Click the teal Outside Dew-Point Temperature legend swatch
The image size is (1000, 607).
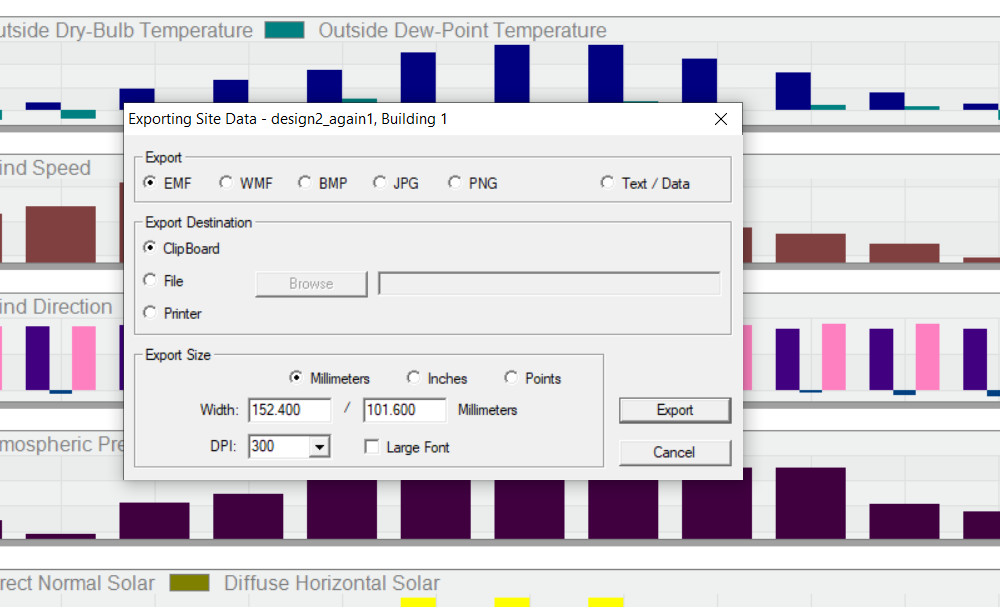coord(284,30)
